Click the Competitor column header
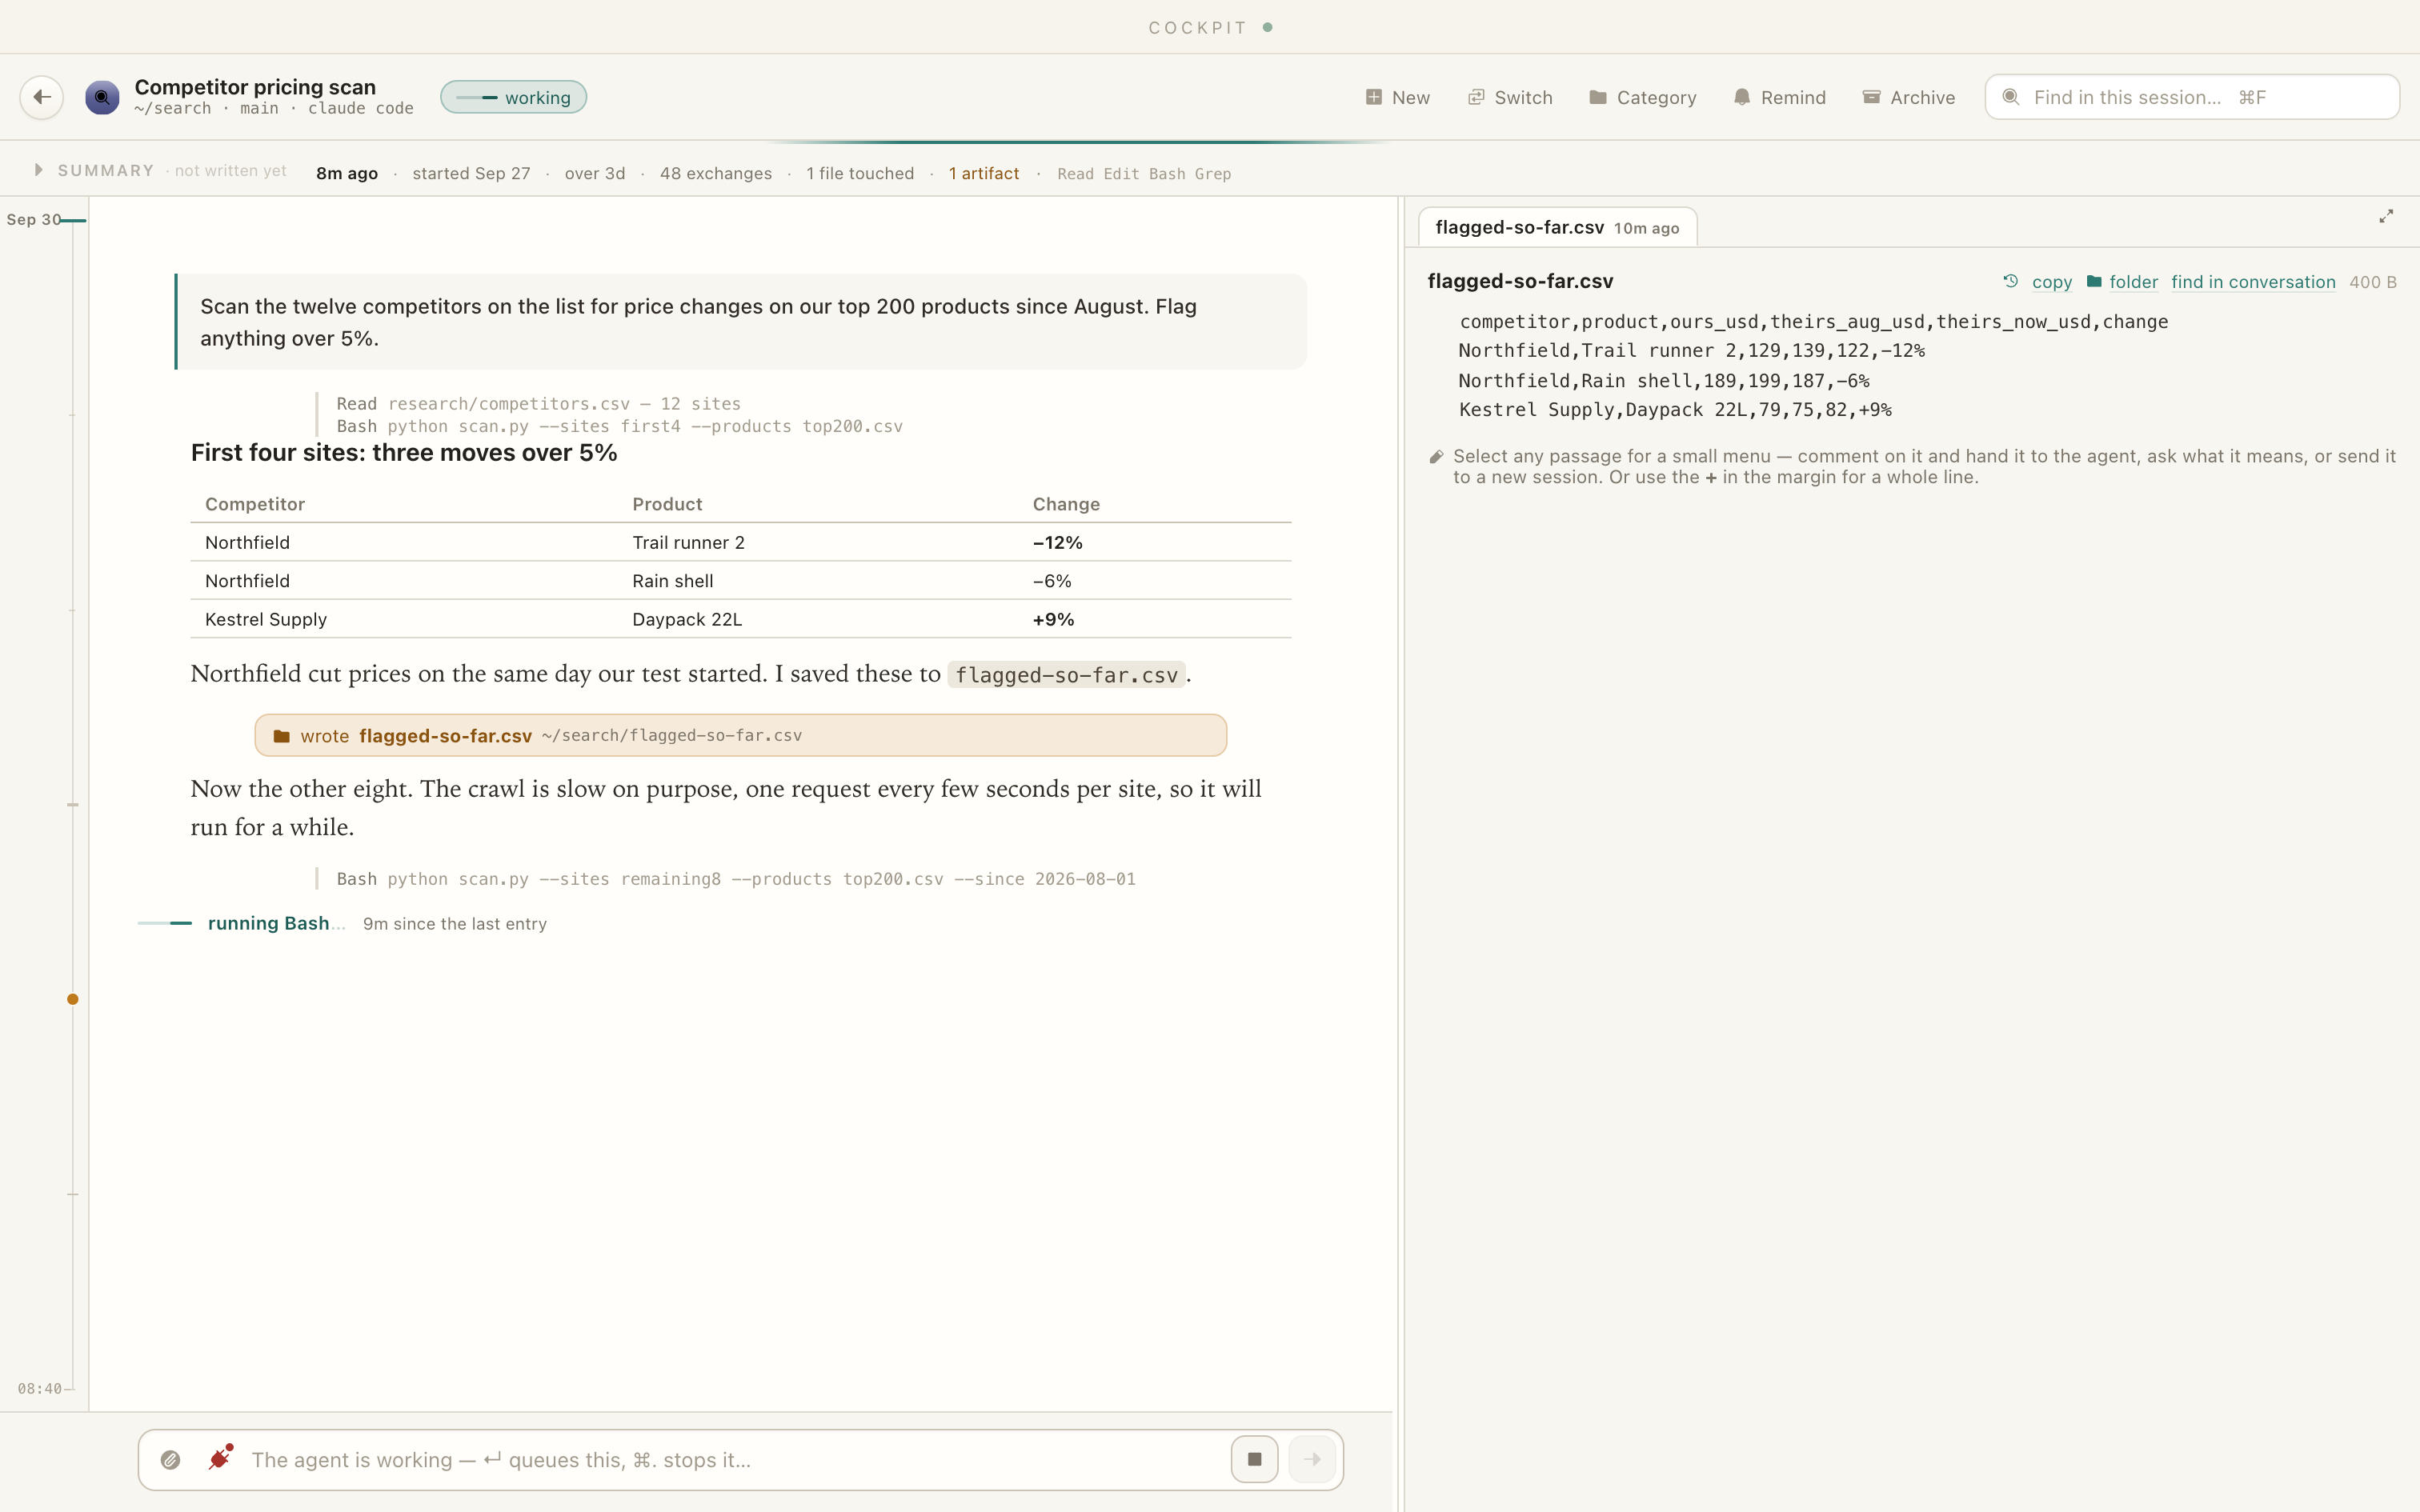2420x1512 pixels. [255, 504]
